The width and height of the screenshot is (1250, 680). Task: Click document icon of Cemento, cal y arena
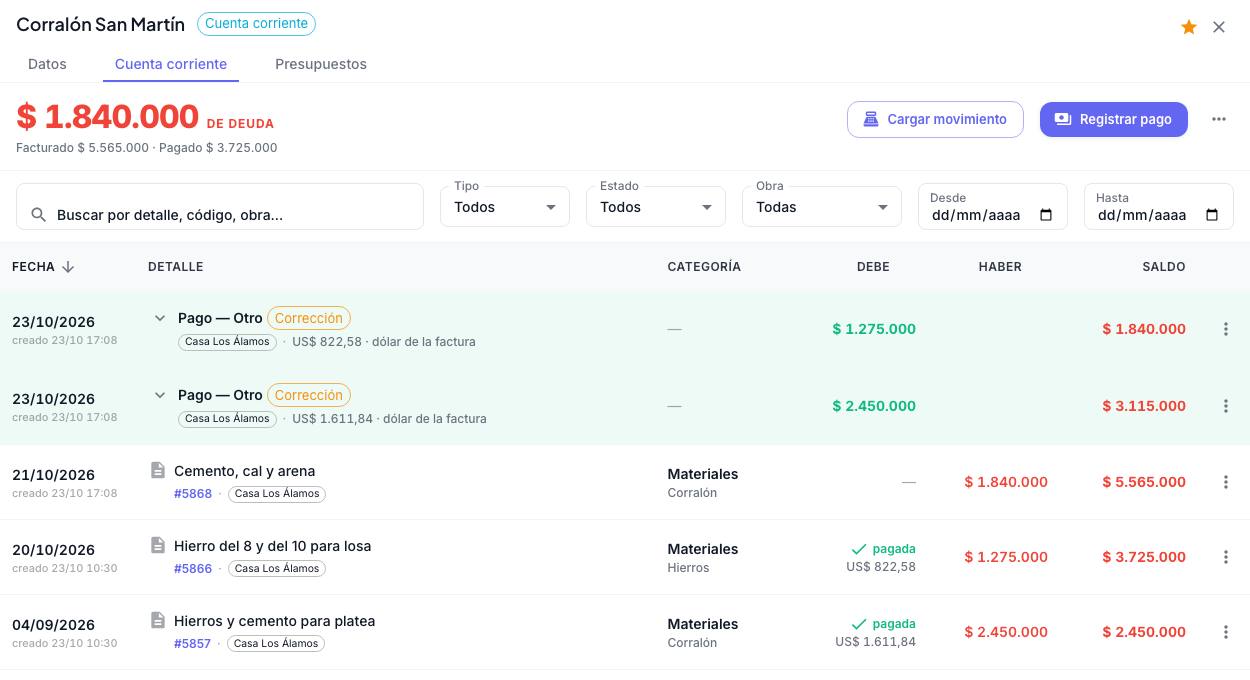tap(157, 470)
